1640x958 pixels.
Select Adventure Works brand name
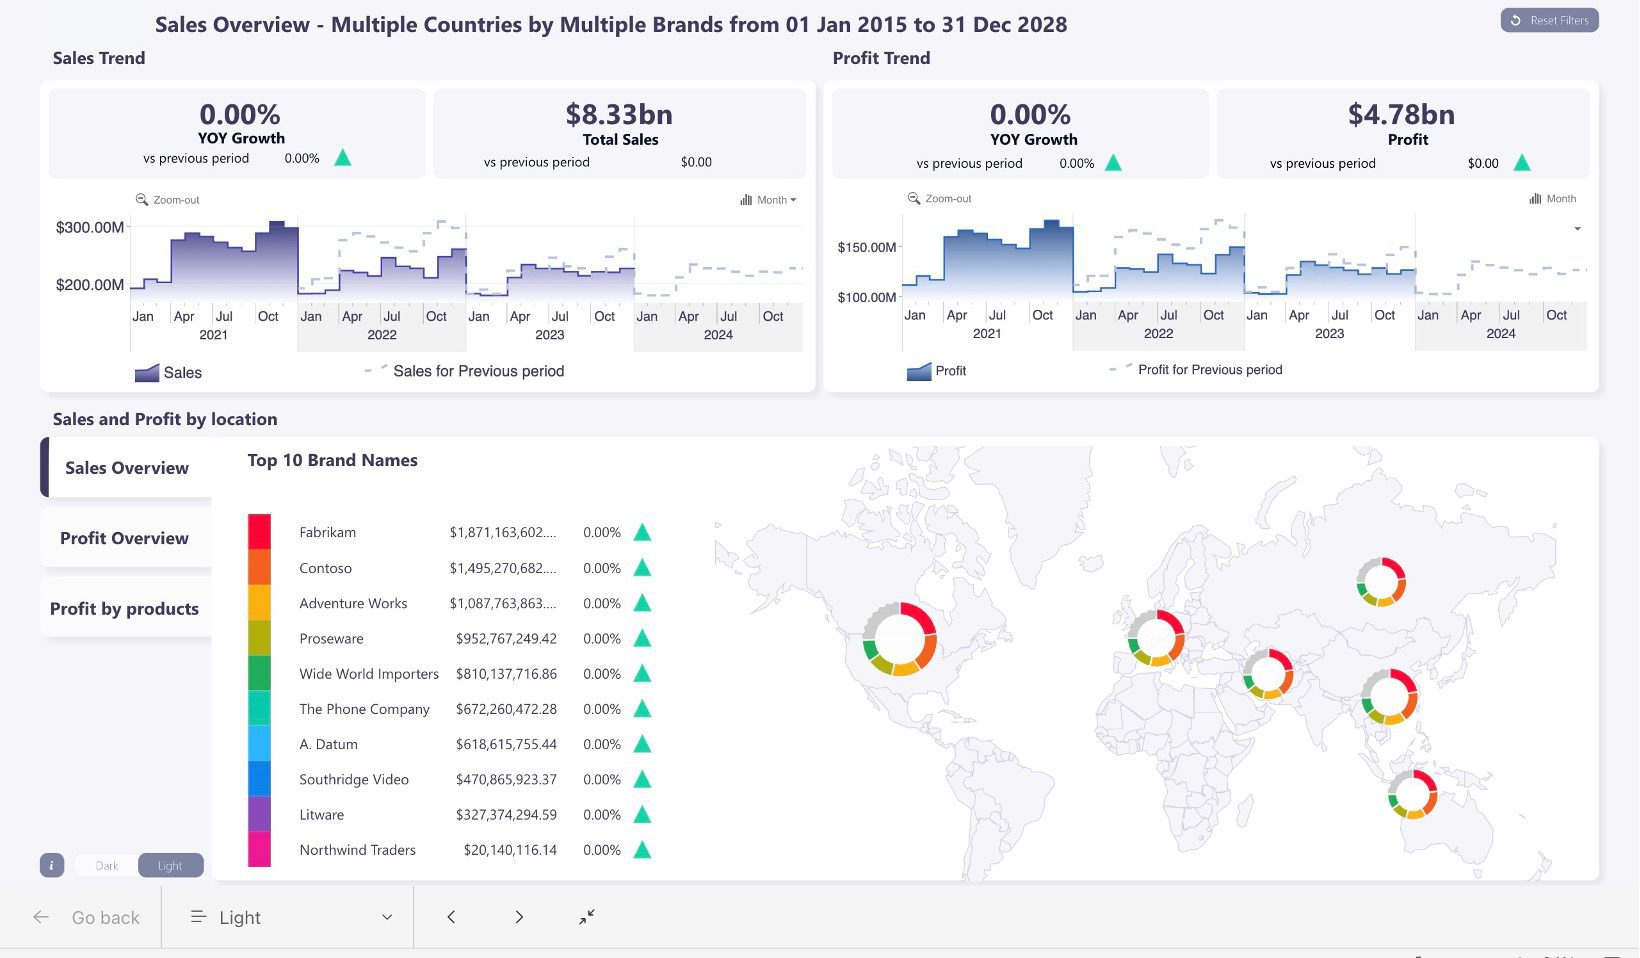(353, 603)
